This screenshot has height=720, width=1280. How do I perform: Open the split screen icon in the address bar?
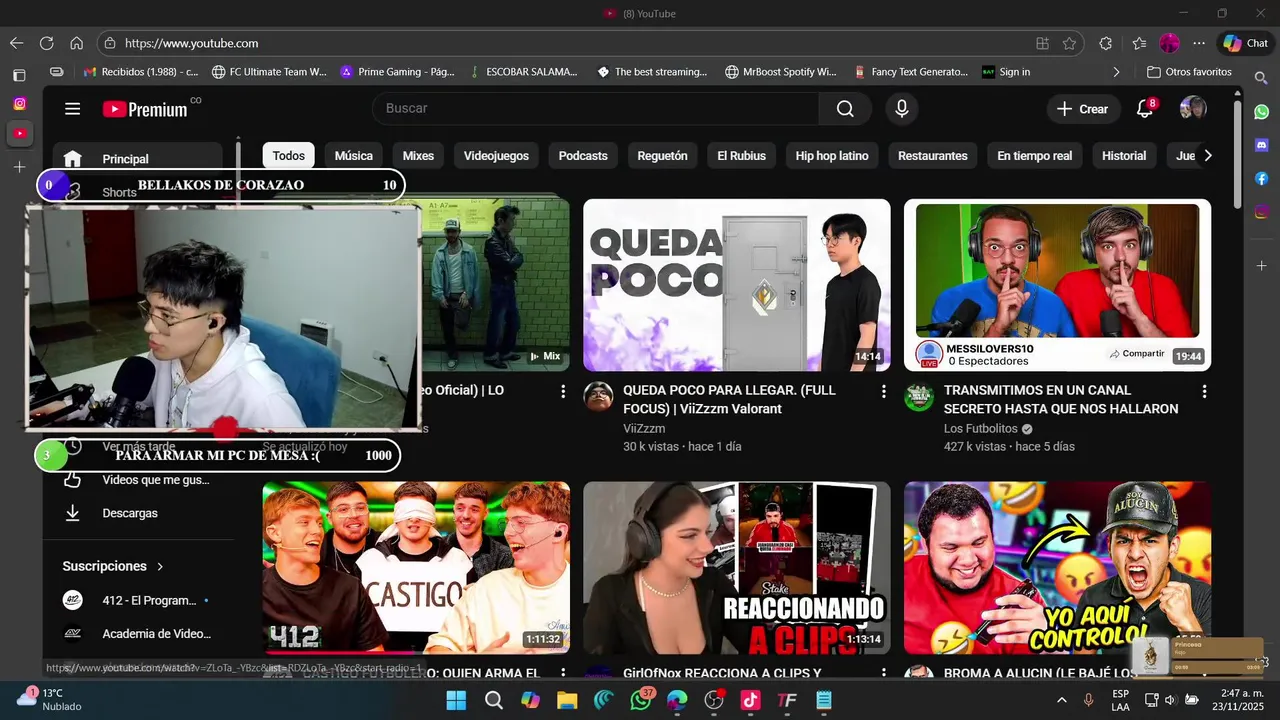(1042, 43)
